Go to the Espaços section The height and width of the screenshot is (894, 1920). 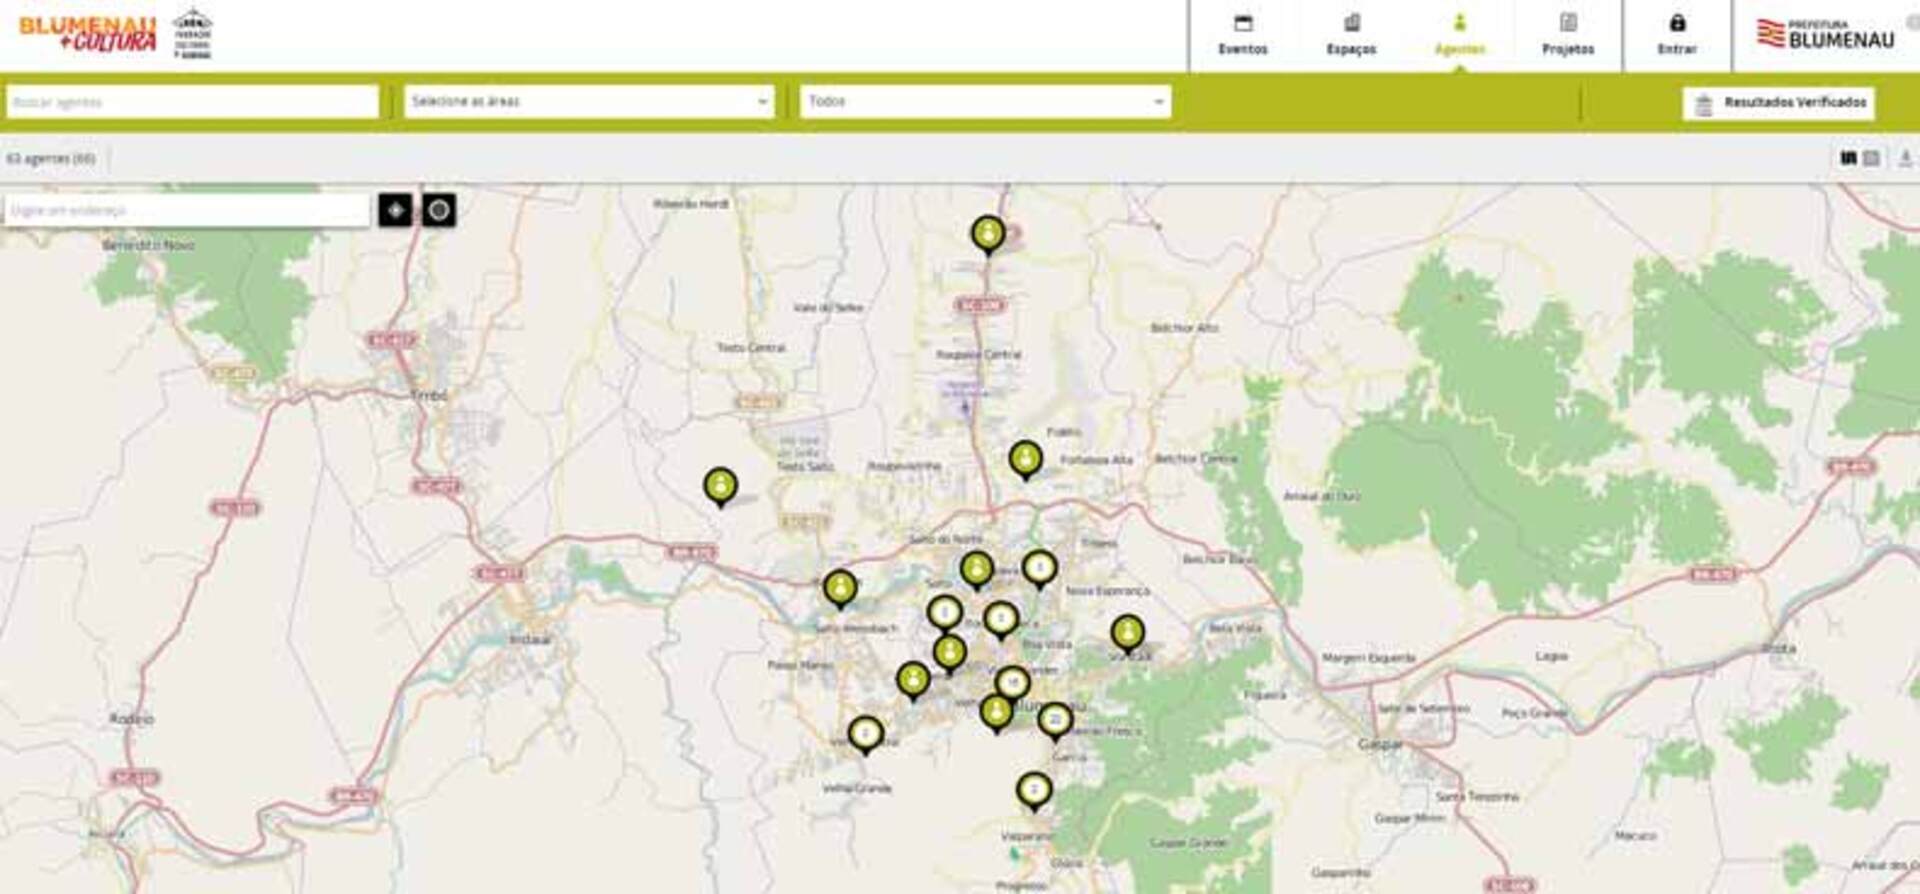(x=1351, y=35)
